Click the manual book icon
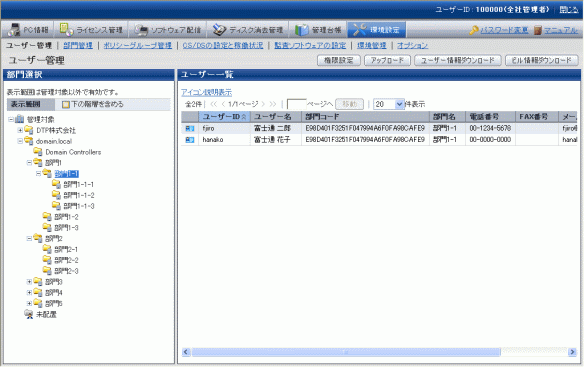Screen dimensions: 584x367 (537, 30)
